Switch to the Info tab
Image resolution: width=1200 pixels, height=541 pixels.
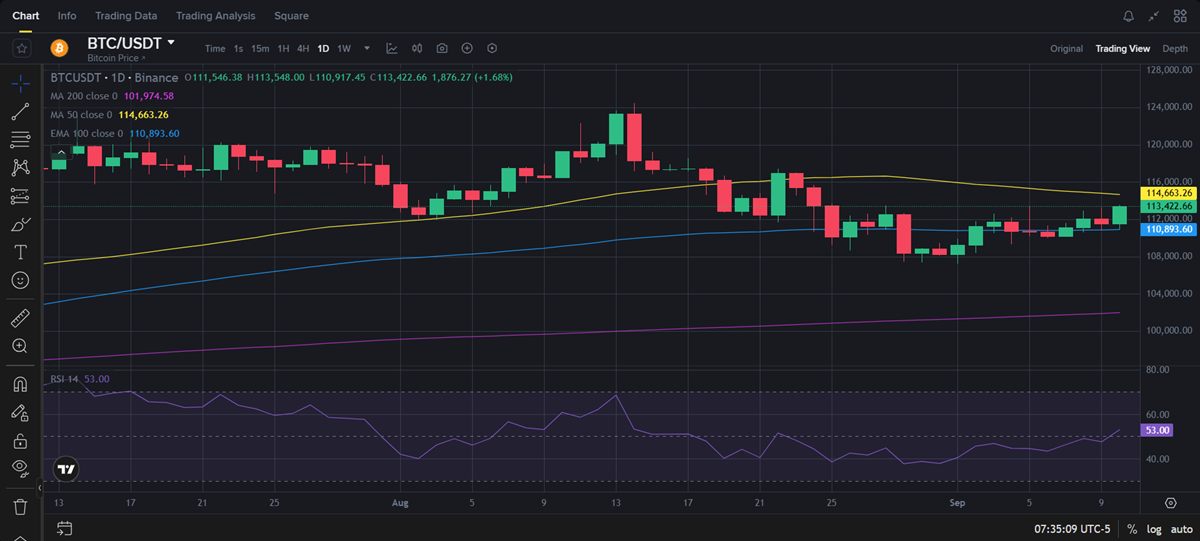click(67, 16)
